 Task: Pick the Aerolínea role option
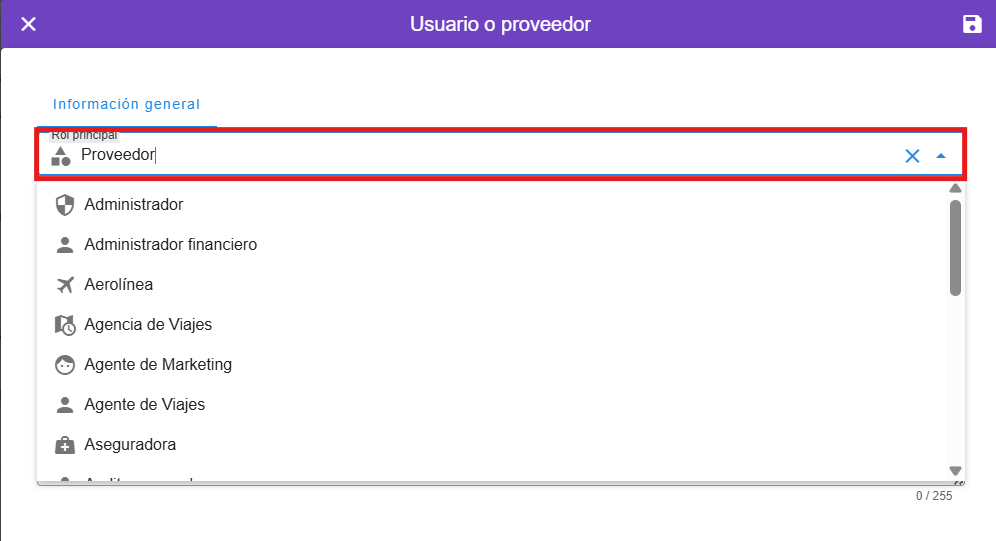[x=119, y=285]
